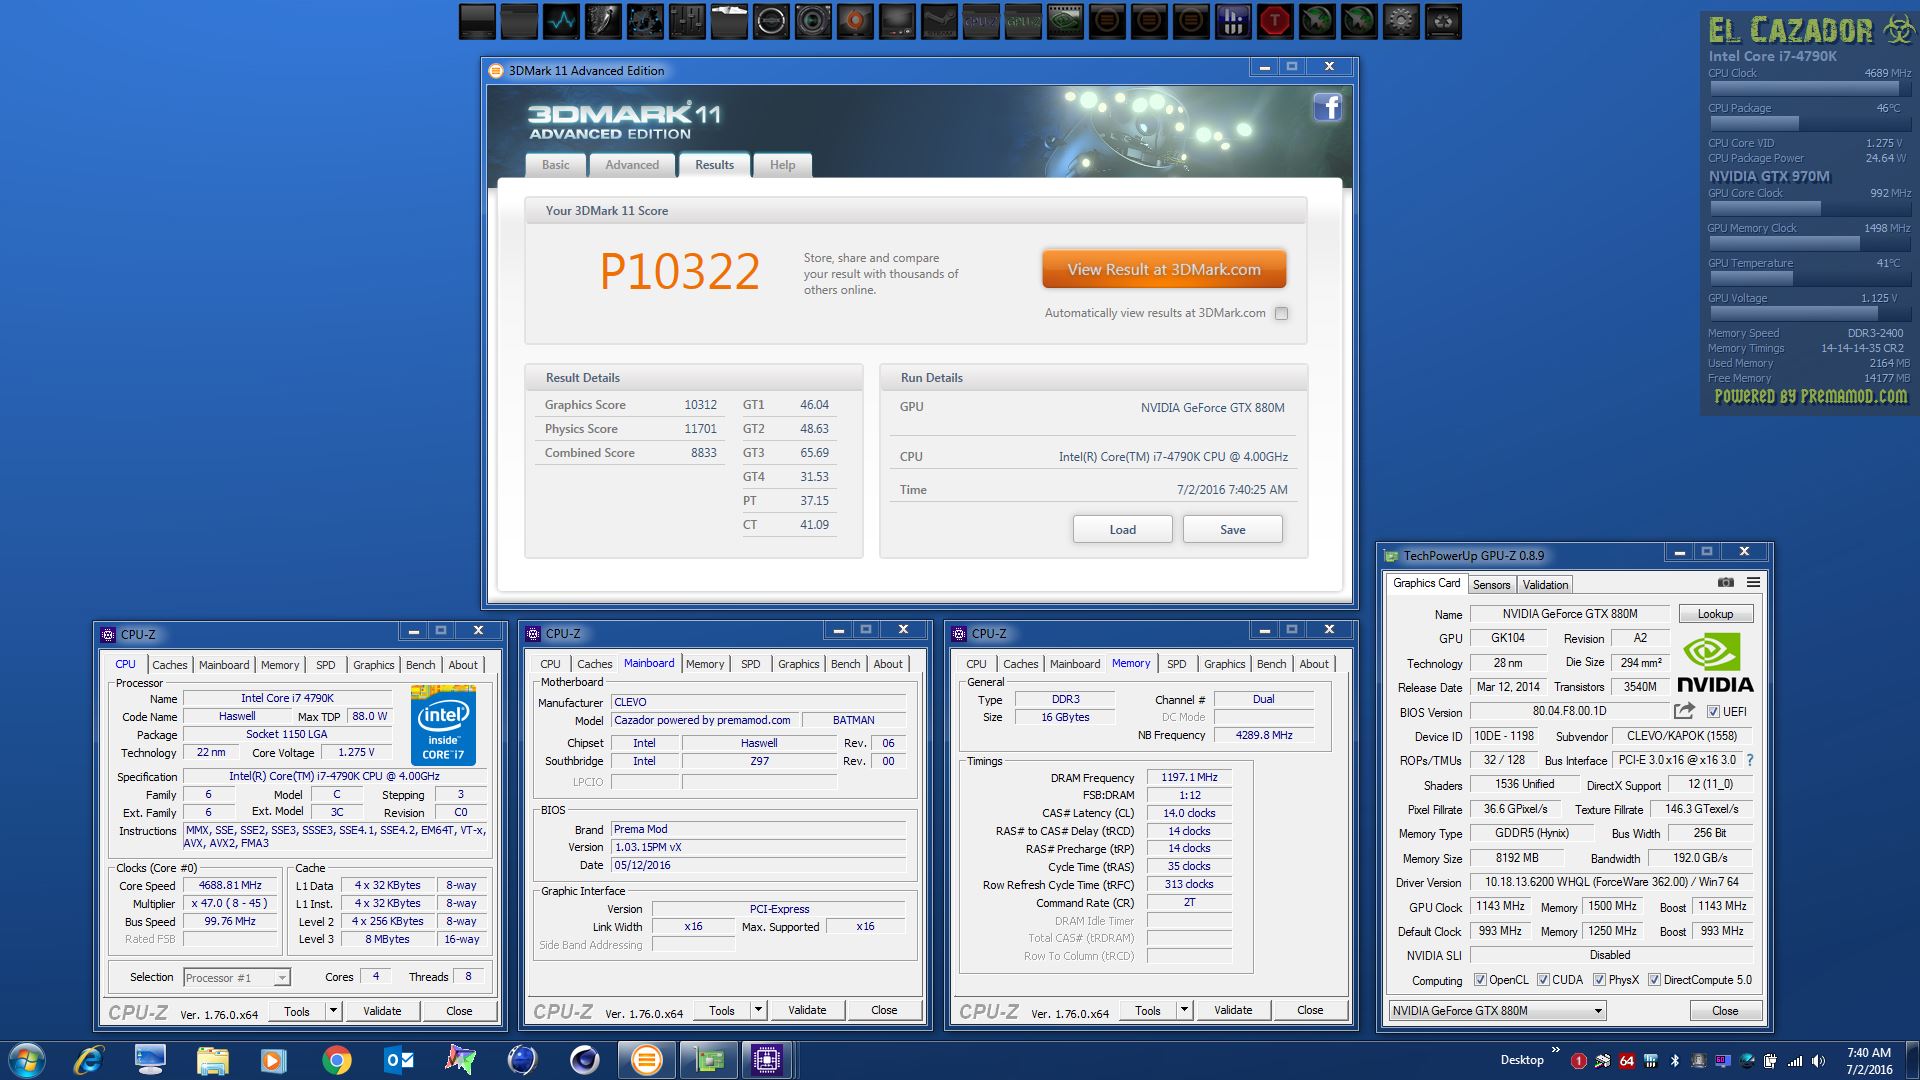Launch Windows Media Player from taskbar
This screenshot has width=1920, height=1080.
[273, 1060]
